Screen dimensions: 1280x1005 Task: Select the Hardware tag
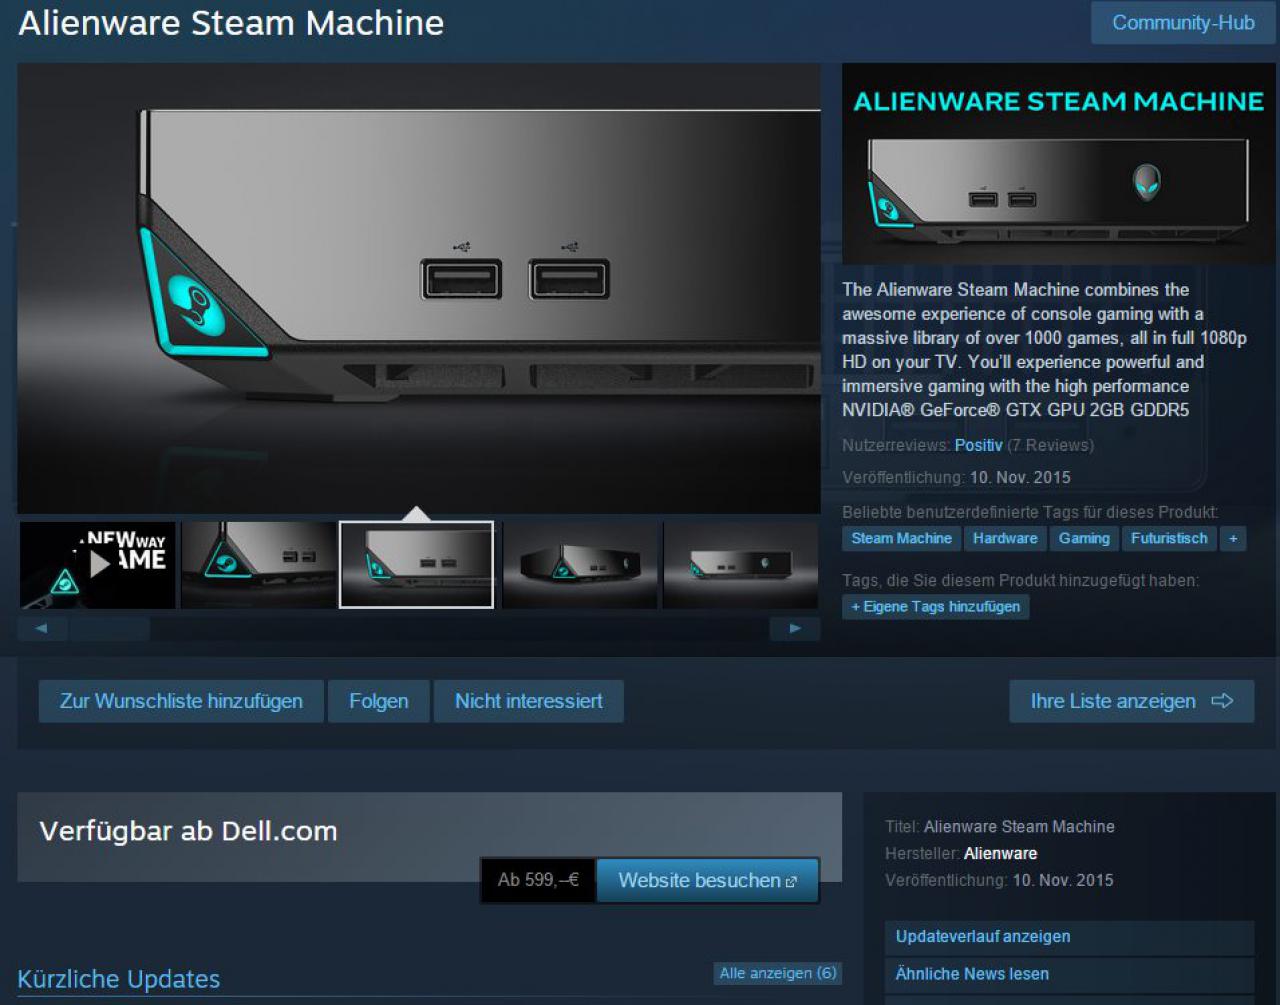[1005, 538]
